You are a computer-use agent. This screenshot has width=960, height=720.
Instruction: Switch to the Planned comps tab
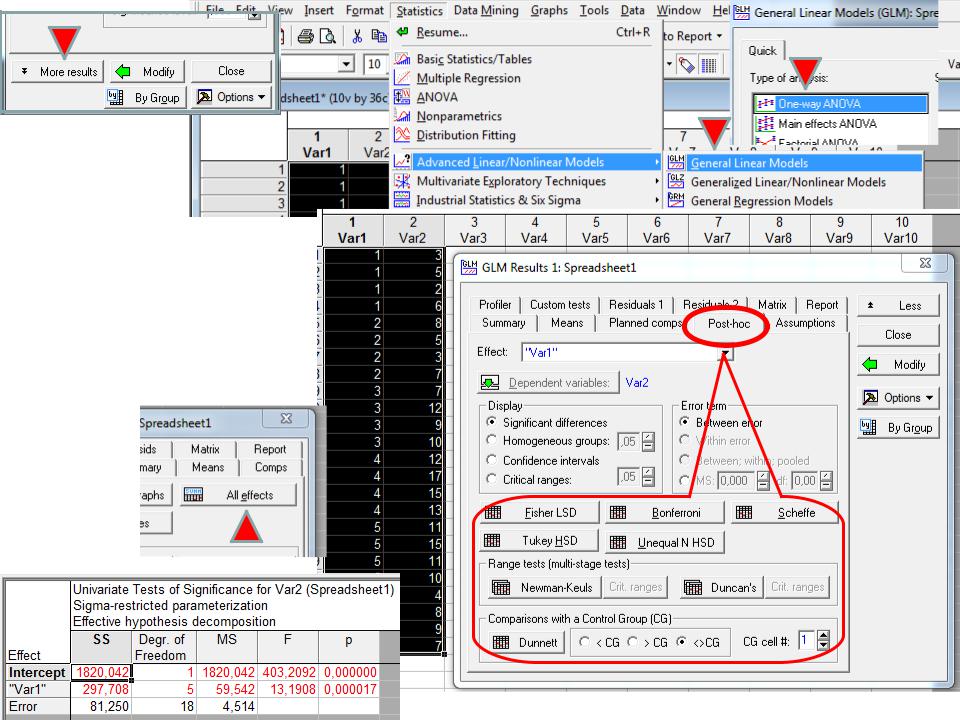click(645, 323)
